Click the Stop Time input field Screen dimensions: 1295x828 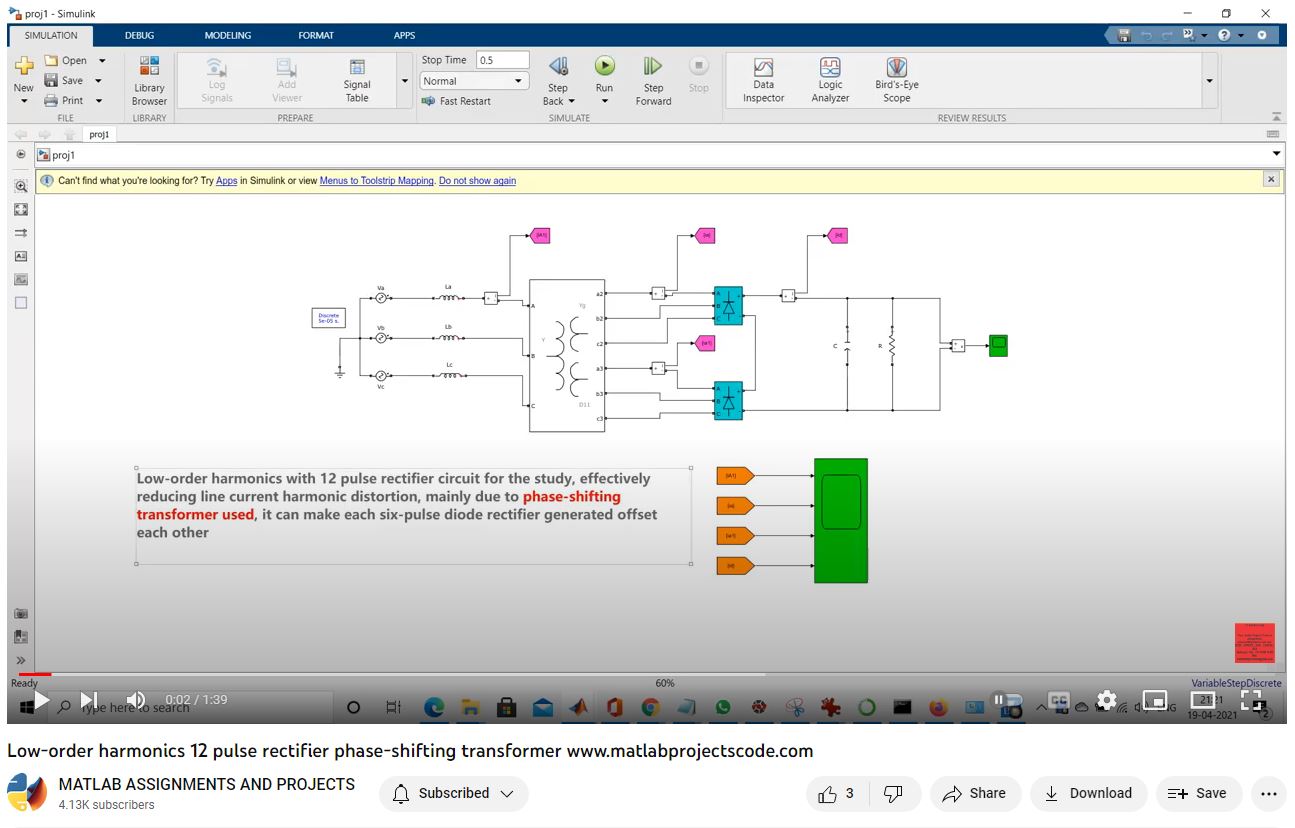pyautogui.click(x=502, y=60)
